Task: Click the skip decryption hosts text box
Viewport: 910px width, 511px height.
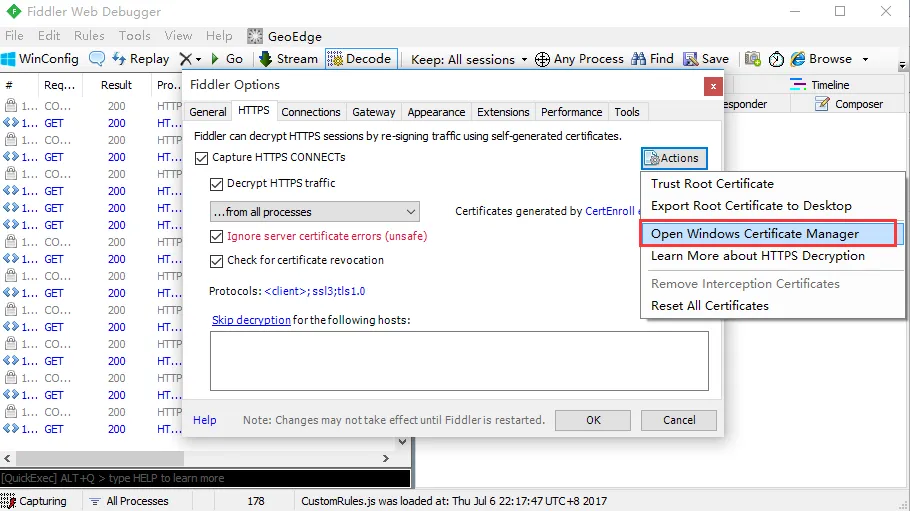Action: tap(459, 361)
